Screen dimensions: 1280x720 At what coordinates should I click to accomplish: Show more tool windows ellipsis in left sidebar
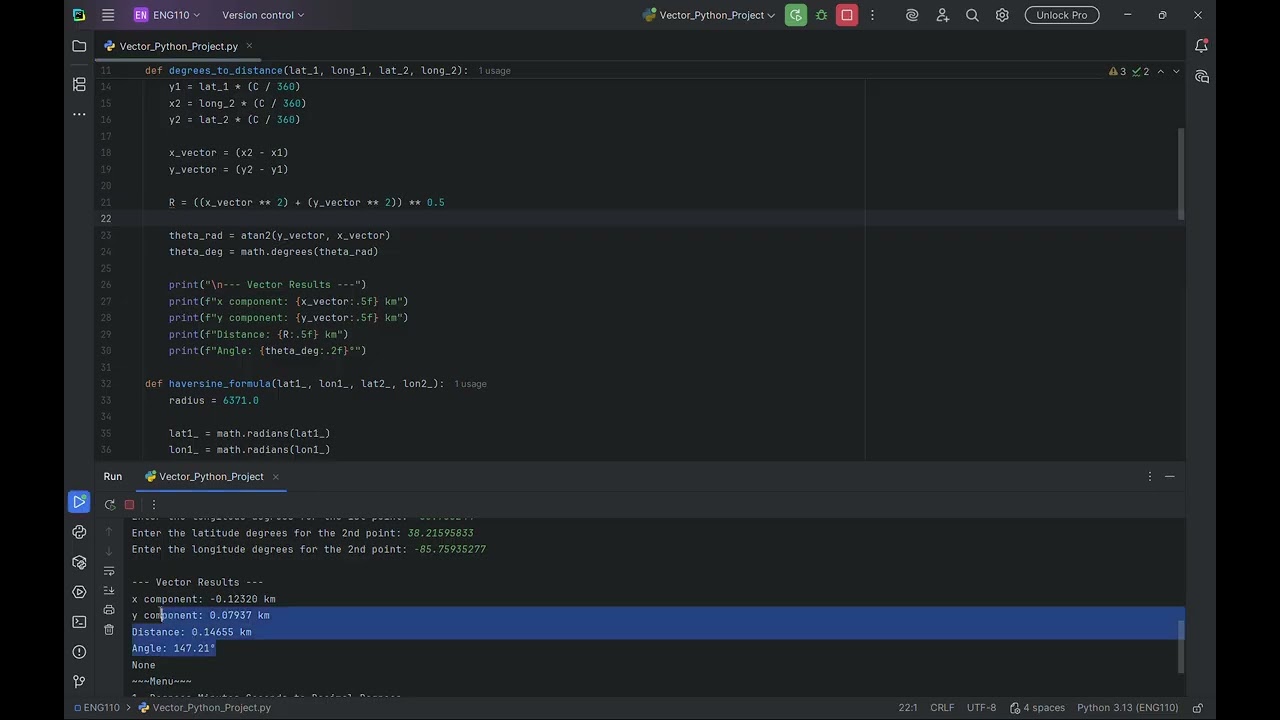[x=79, y=114]
